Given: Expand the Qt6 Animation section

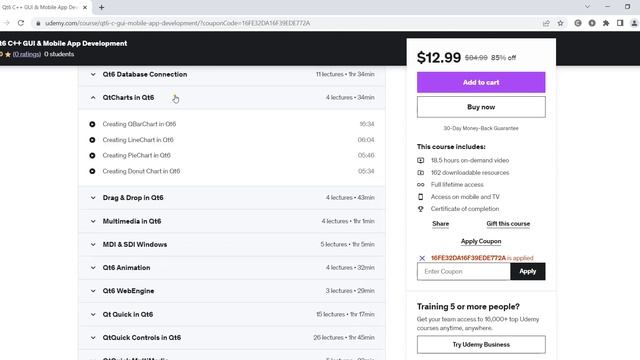Looking at the screenshot, I should coord(232,268).
